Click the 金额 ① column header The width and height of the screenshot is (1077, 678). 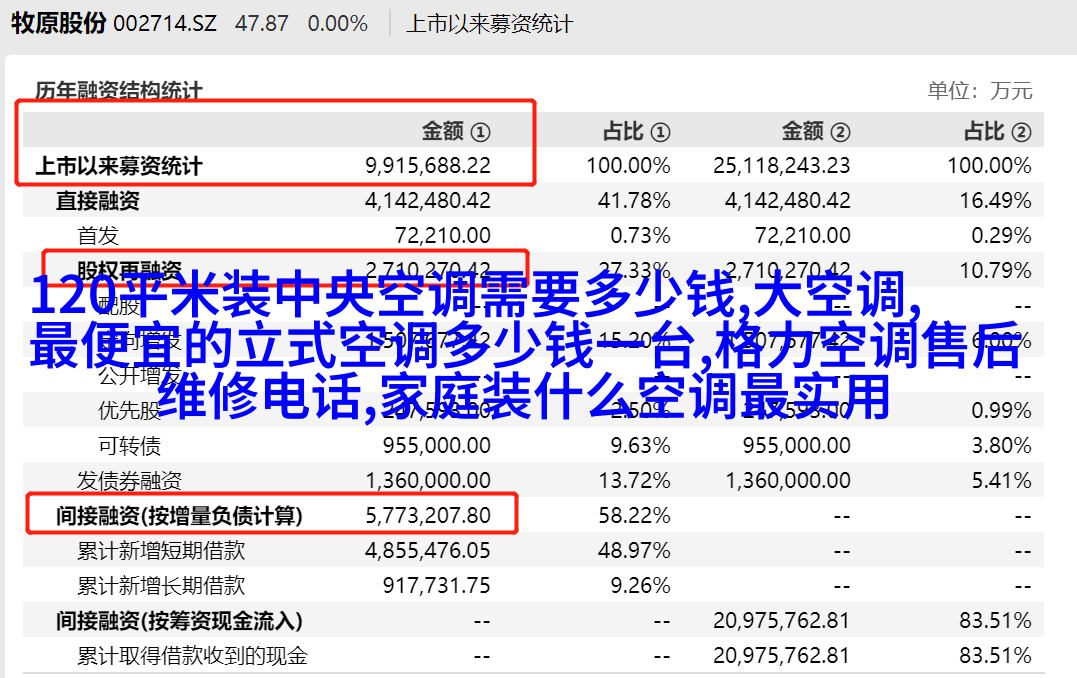[x=456, y=131]
